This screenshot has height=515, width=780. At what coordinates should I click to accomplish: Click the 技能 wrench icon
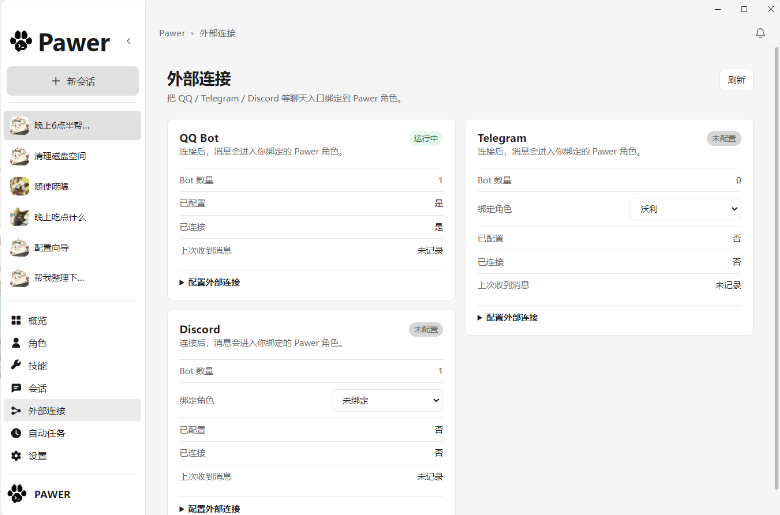pos(16,365)
